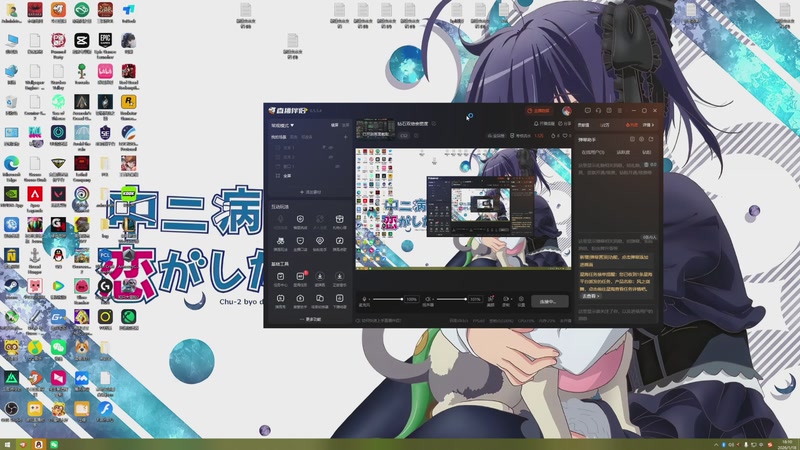Image resolution: width=800 pixels, height=450 pixels.
Task: Expand the small arrow beside the microphone icon
Action: click(369, 299)
